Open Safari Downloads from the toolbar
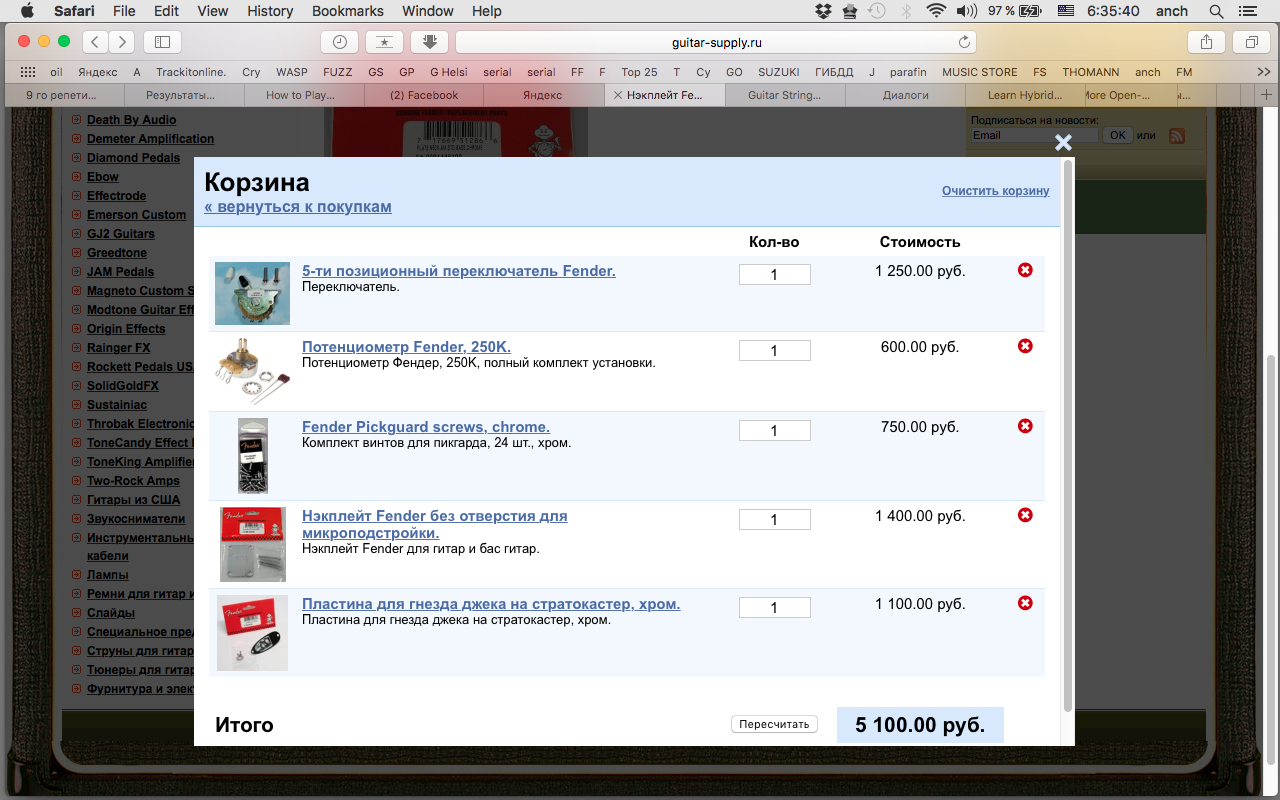The image size is (1280, 800). click(x=429, y=42)
